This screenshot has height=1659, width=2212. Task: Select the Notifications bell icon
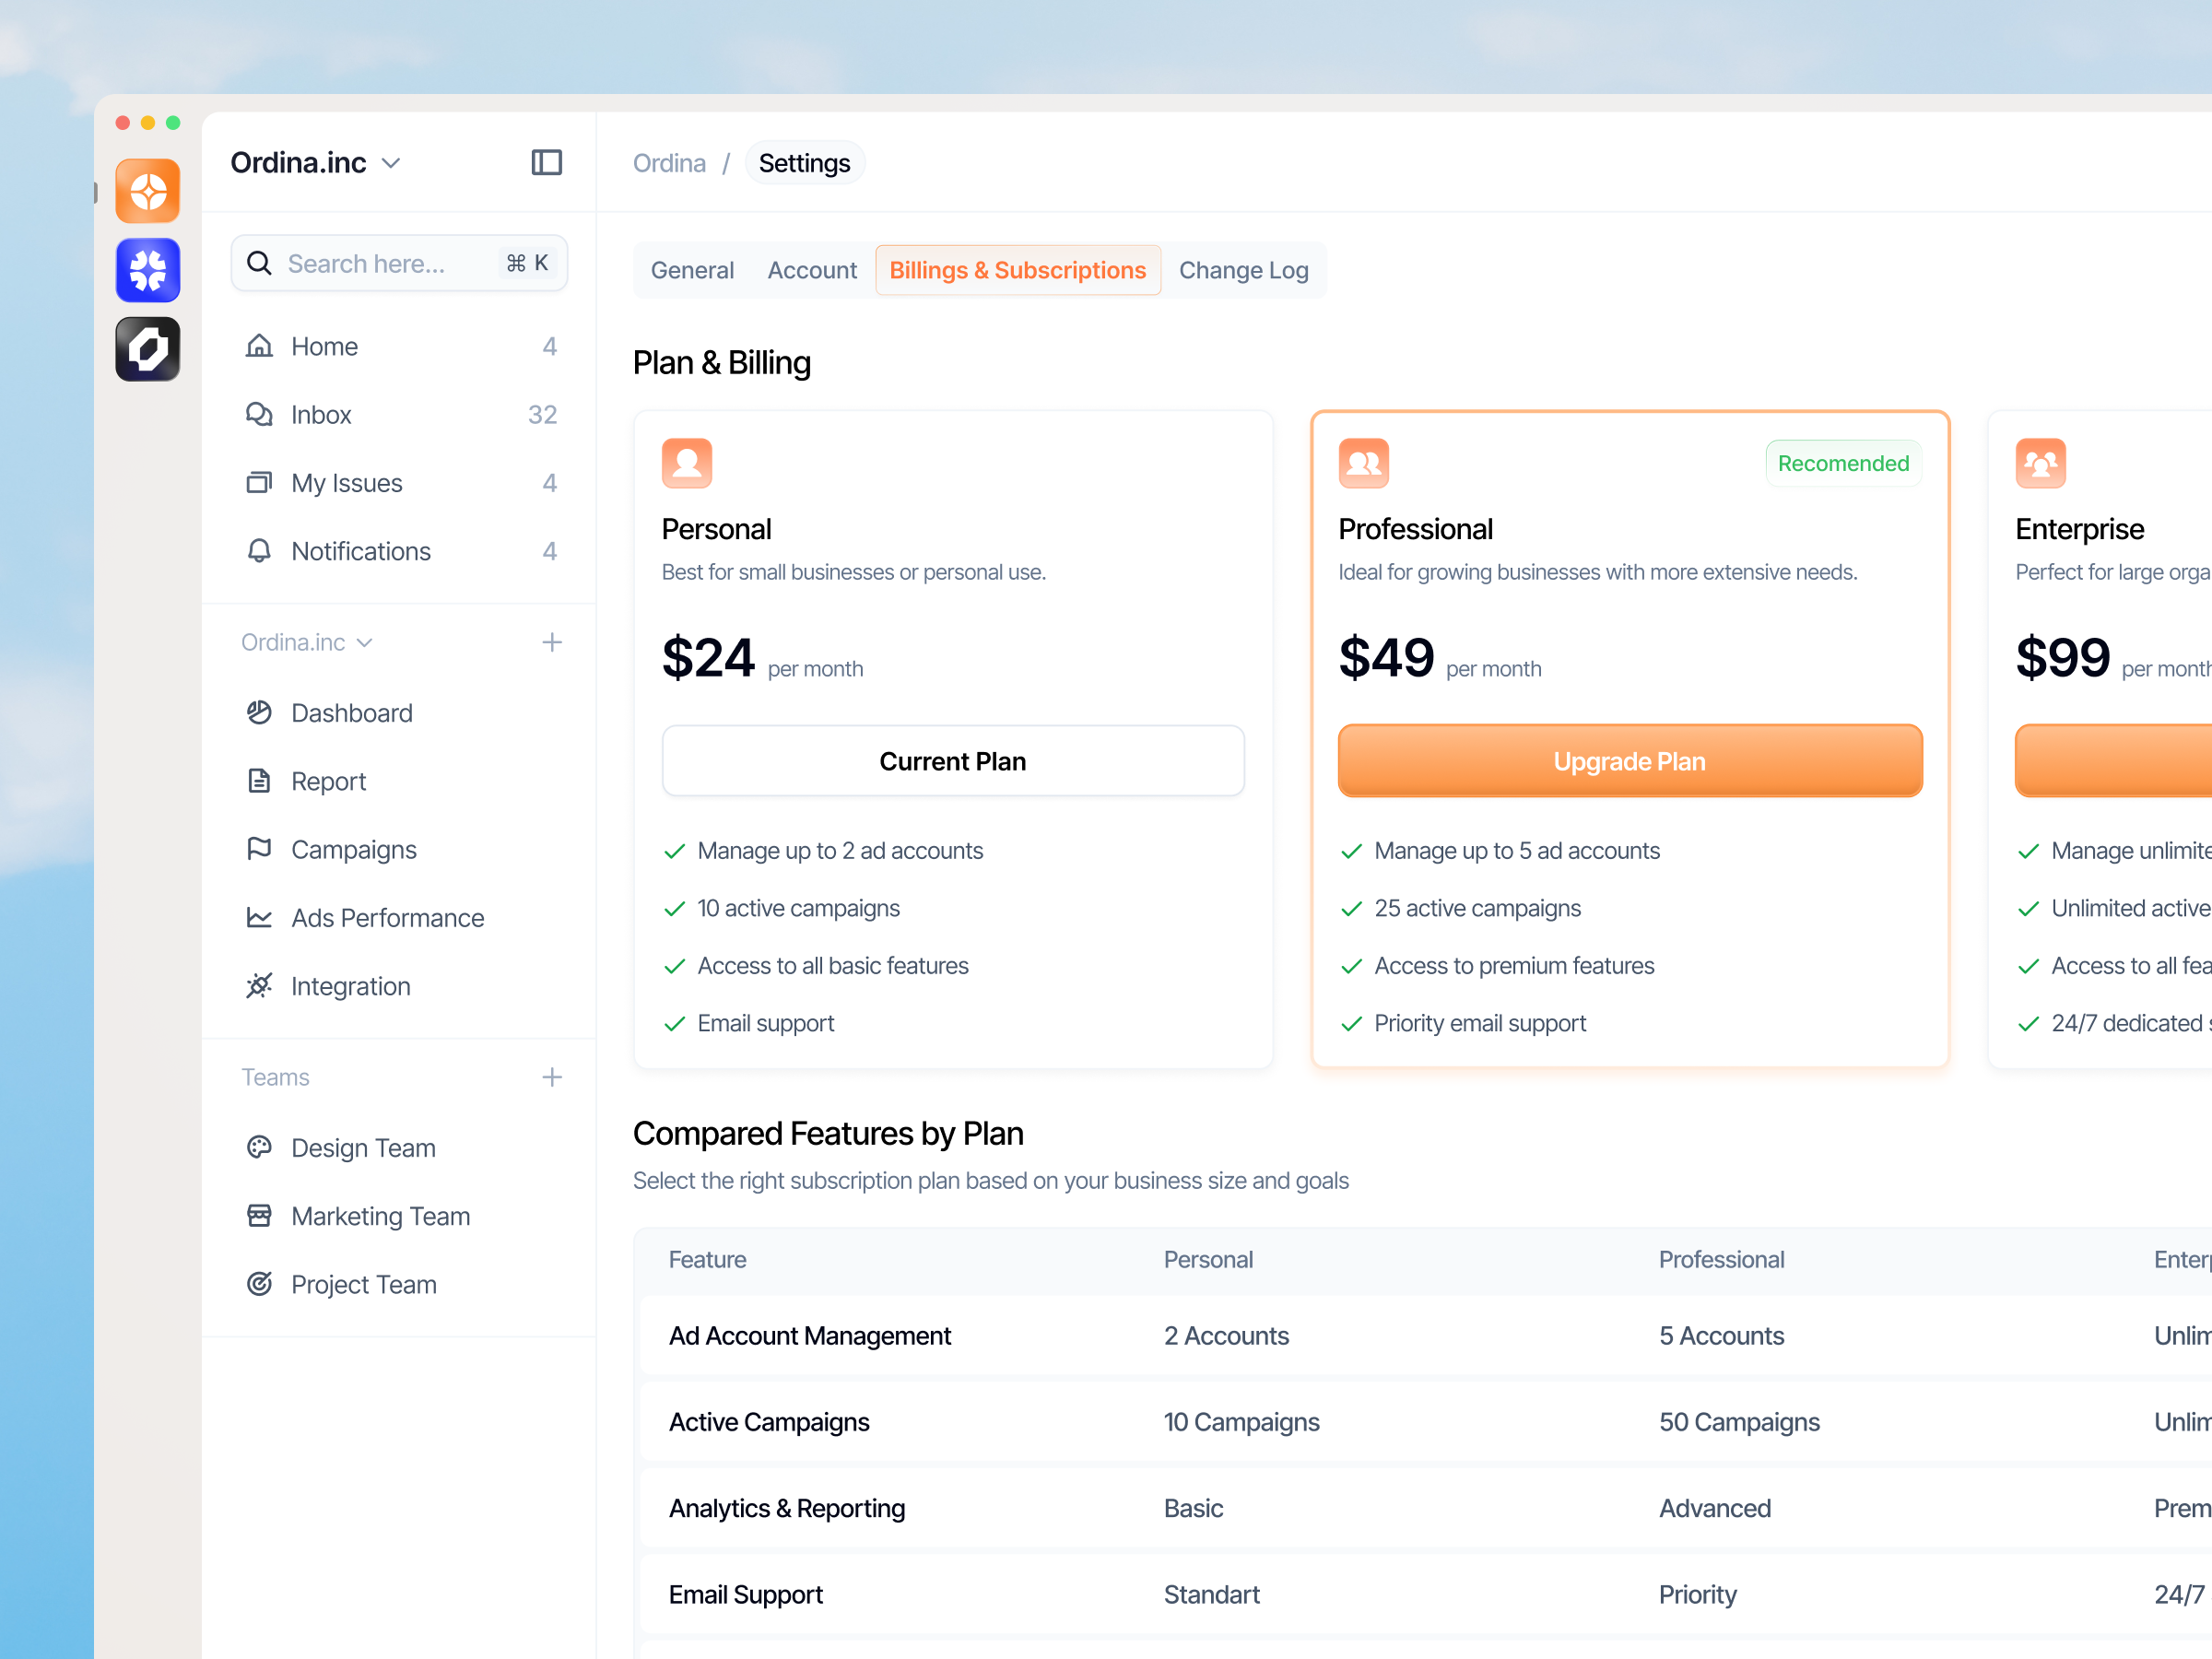coord(259,551)
